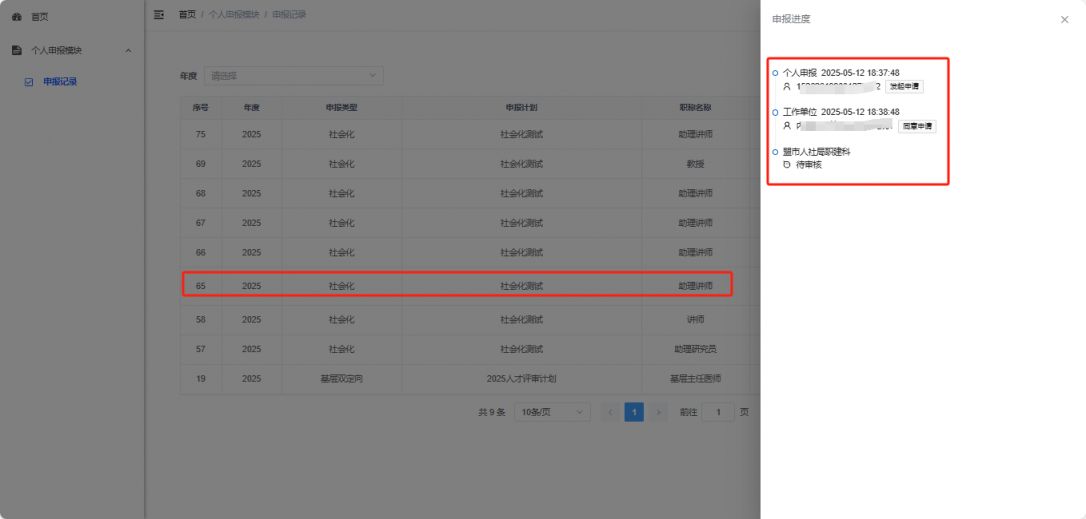
Task: Click 个人申报模块 in the breadcrumb
Action: click(234, 14)
